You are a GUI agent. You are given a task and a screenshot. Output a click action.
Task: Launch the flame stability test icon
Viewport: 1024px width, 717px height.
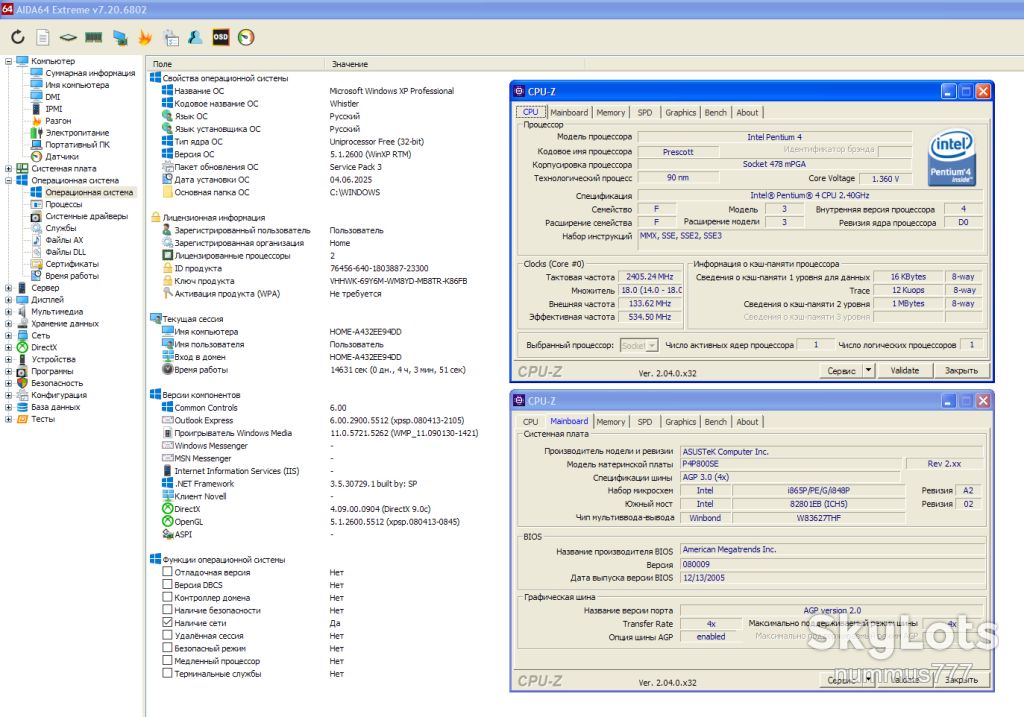(x=145, y=37)
